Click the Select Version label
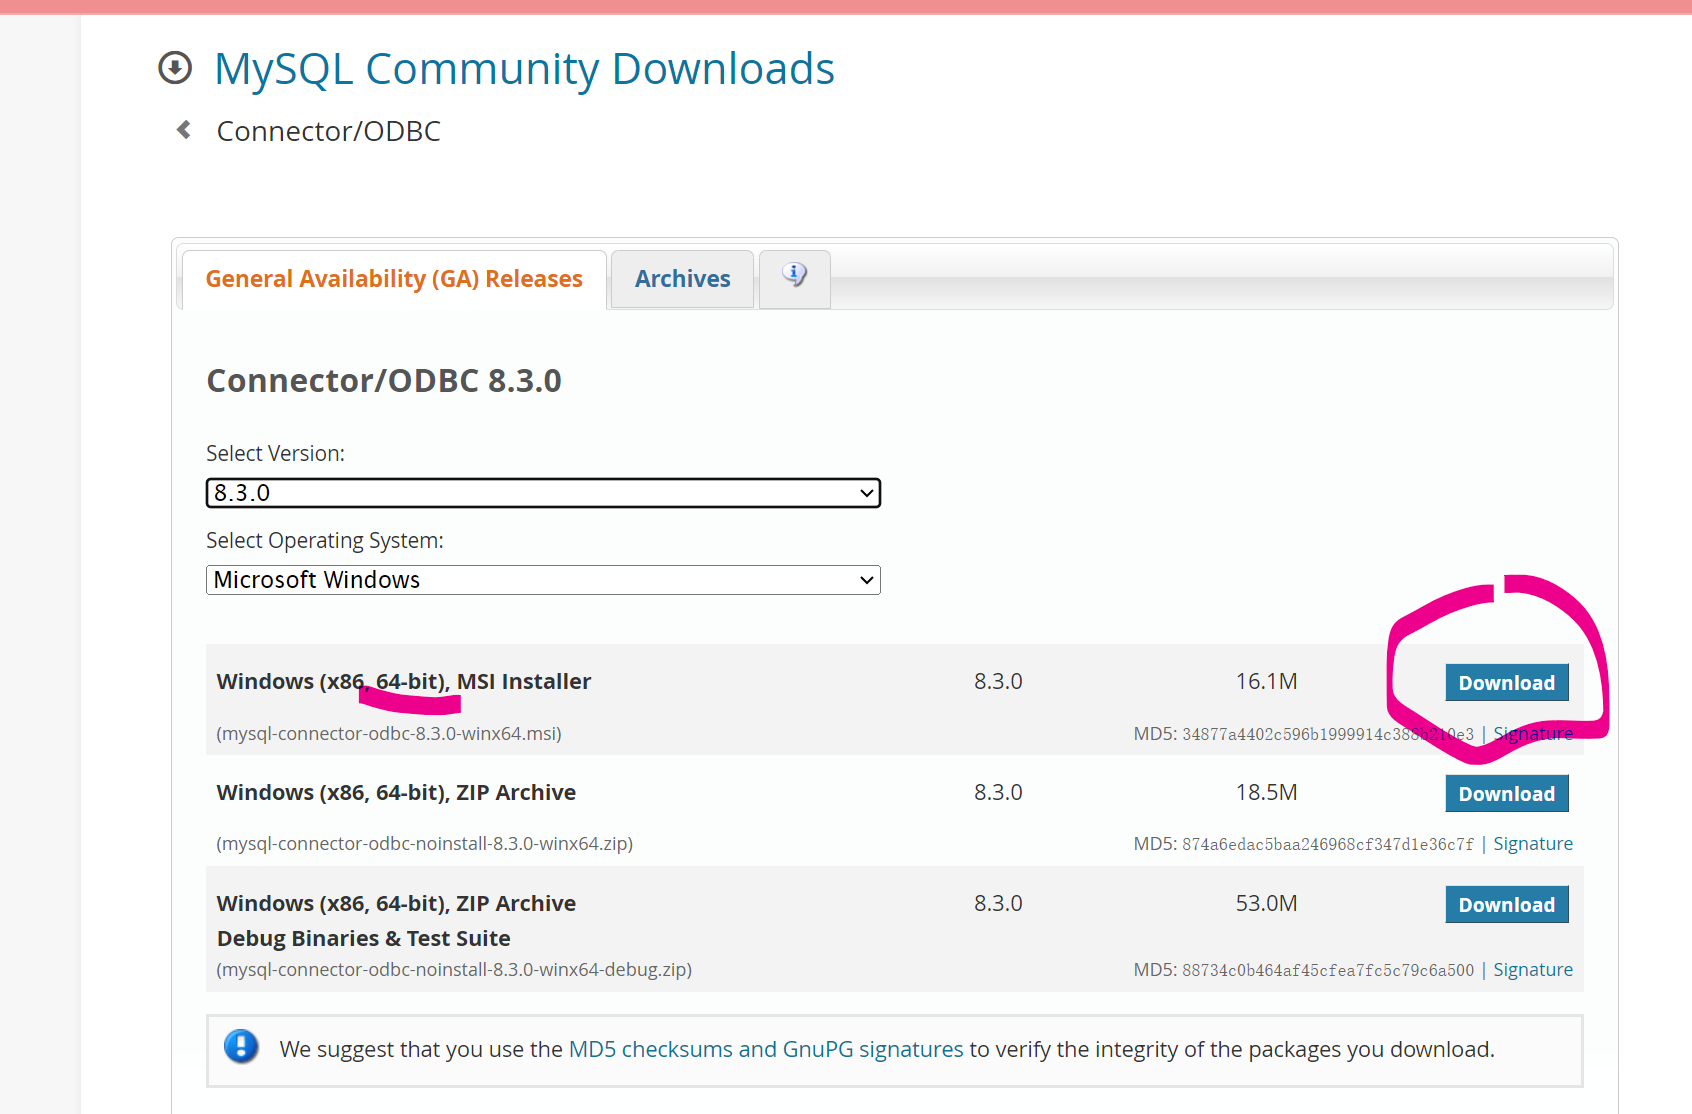 click(276, 454)
